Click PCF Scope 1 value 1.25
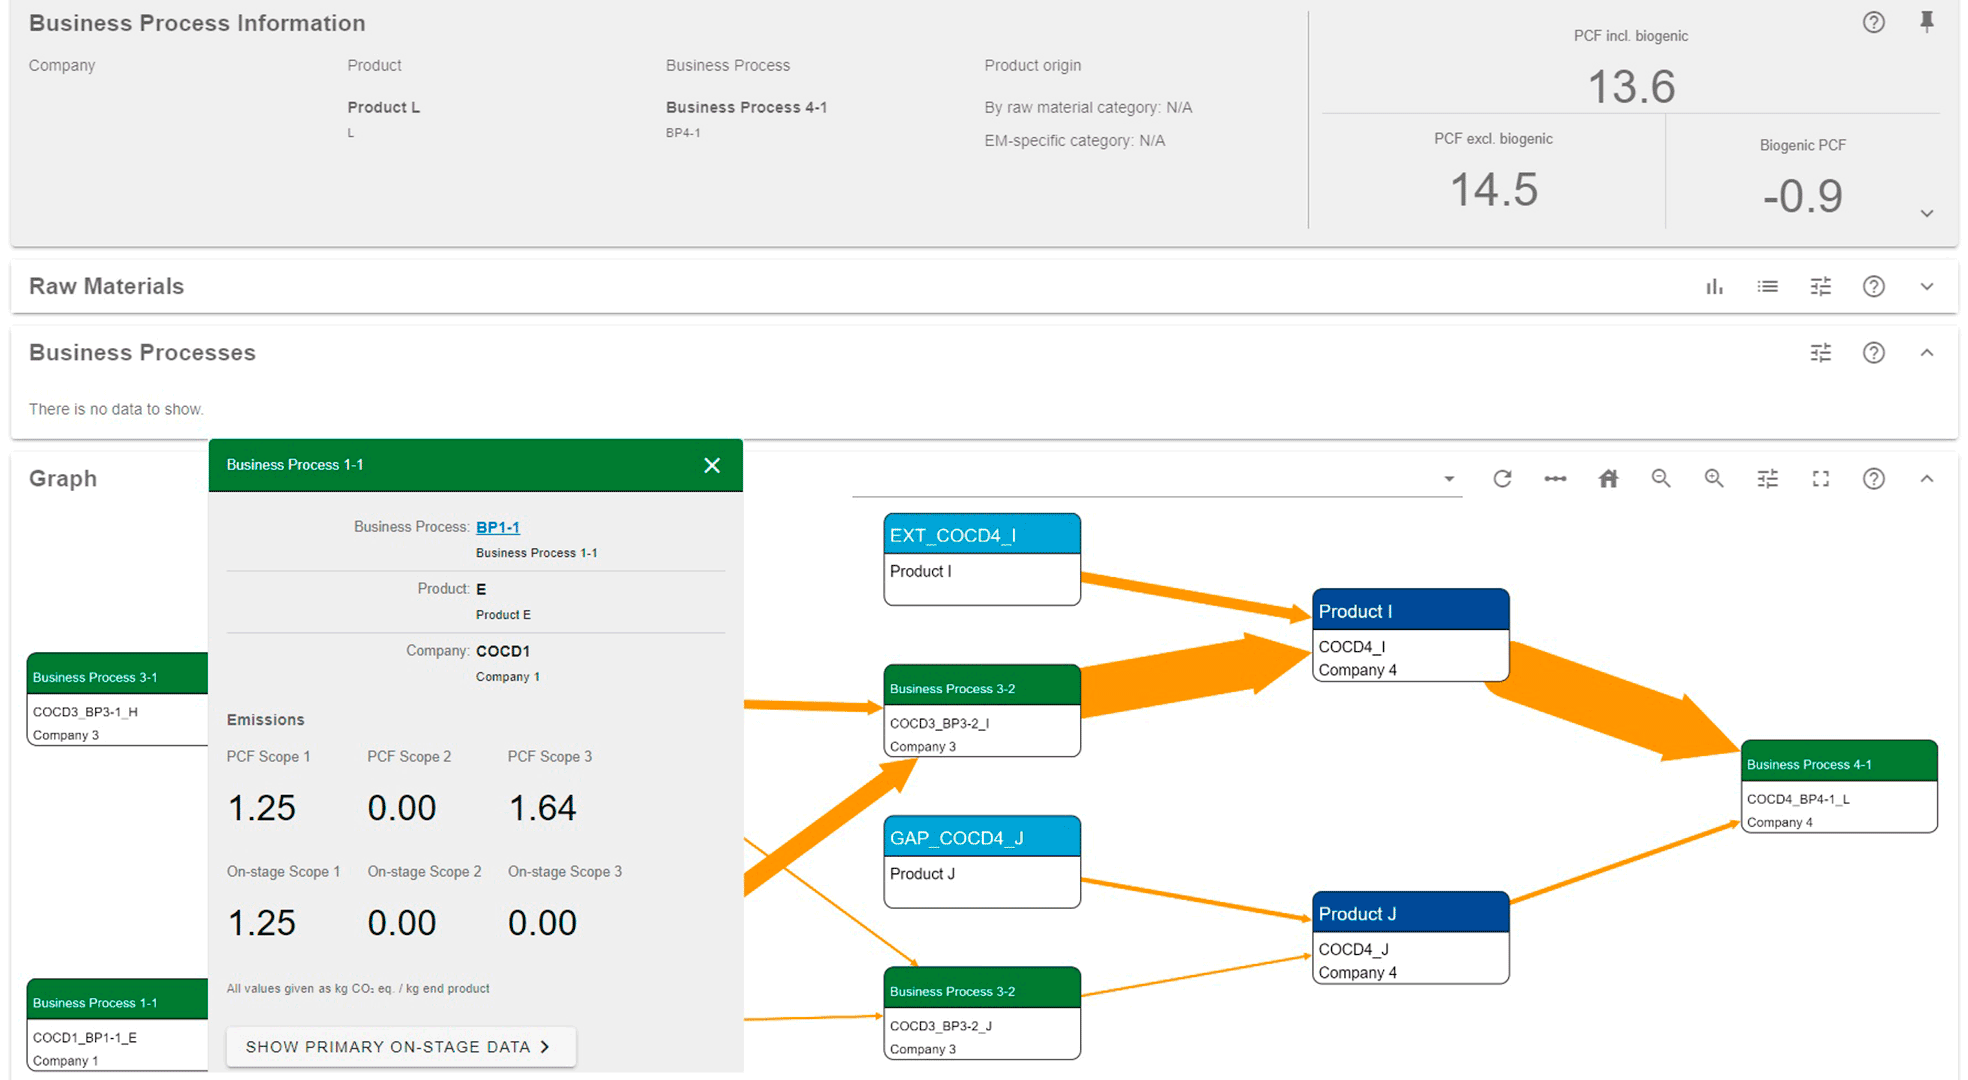Image resolution: width=1968 pixels, height=1080 pixels. [x=262, y=807]
